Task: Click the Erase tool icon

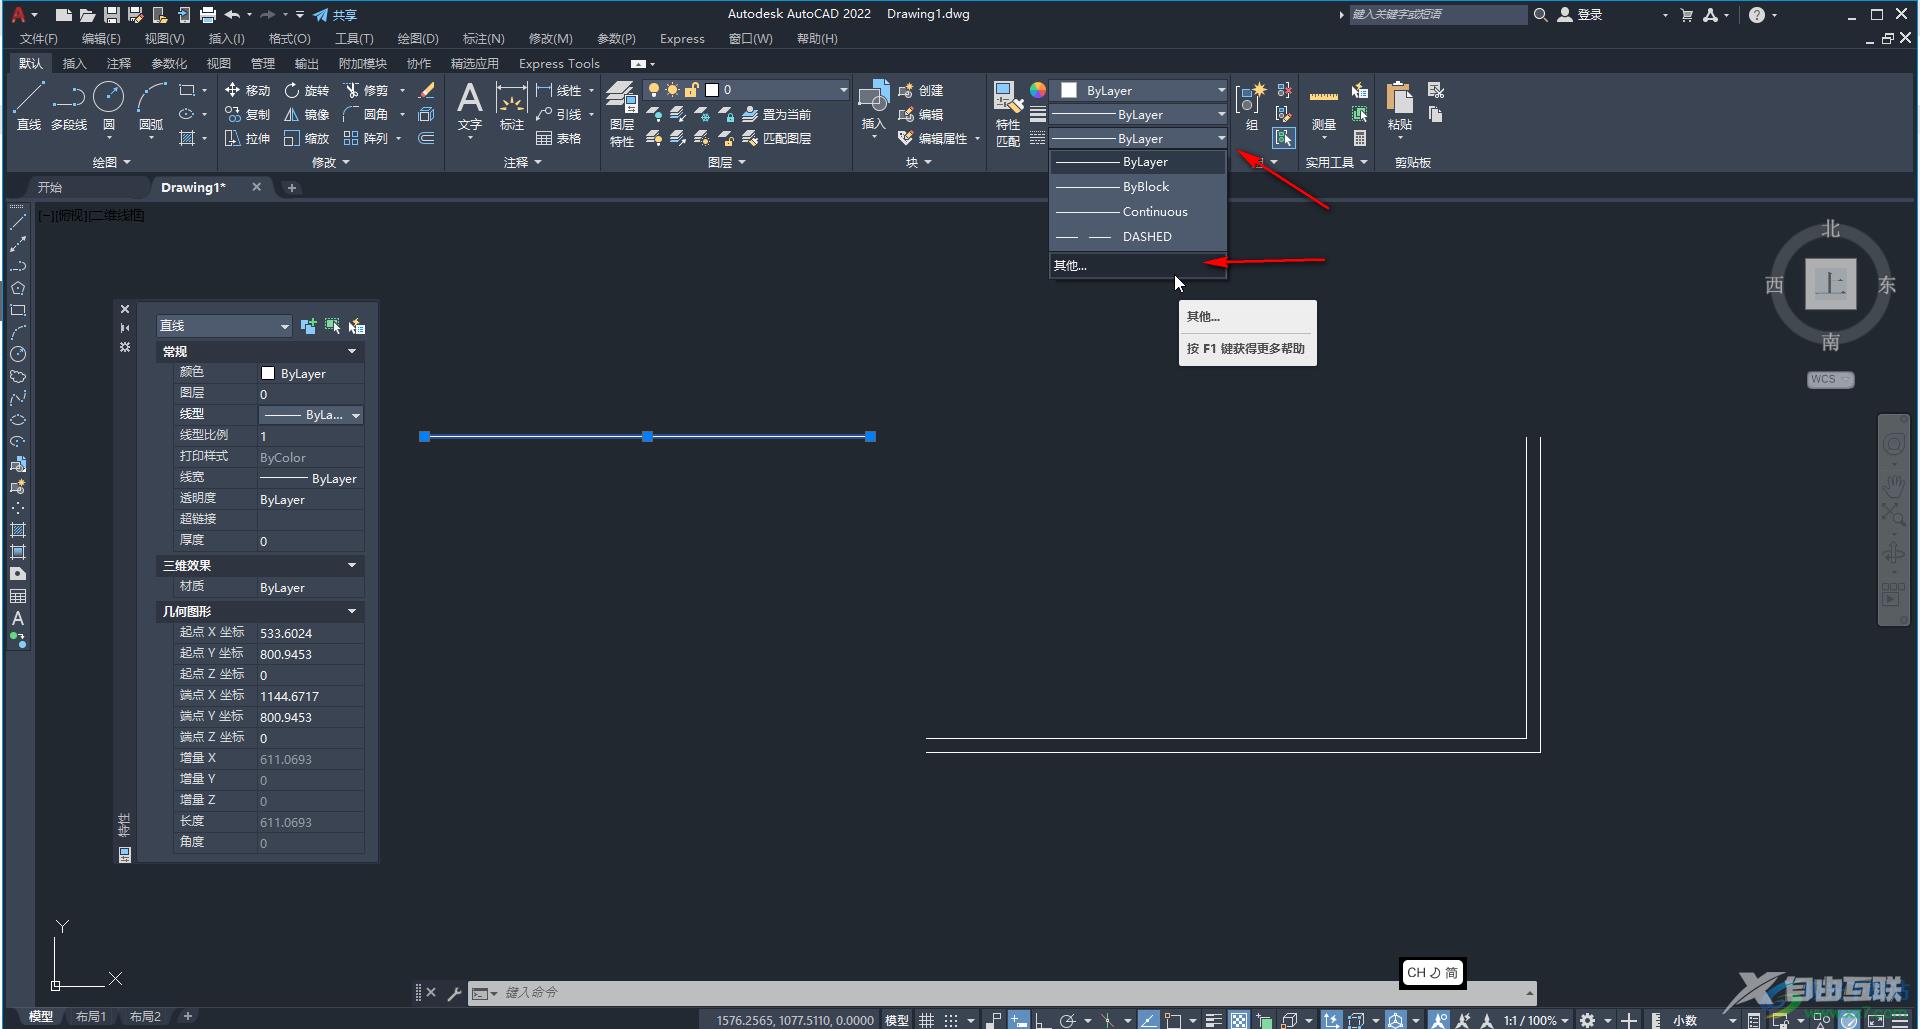Action: (x=427, y=90)
